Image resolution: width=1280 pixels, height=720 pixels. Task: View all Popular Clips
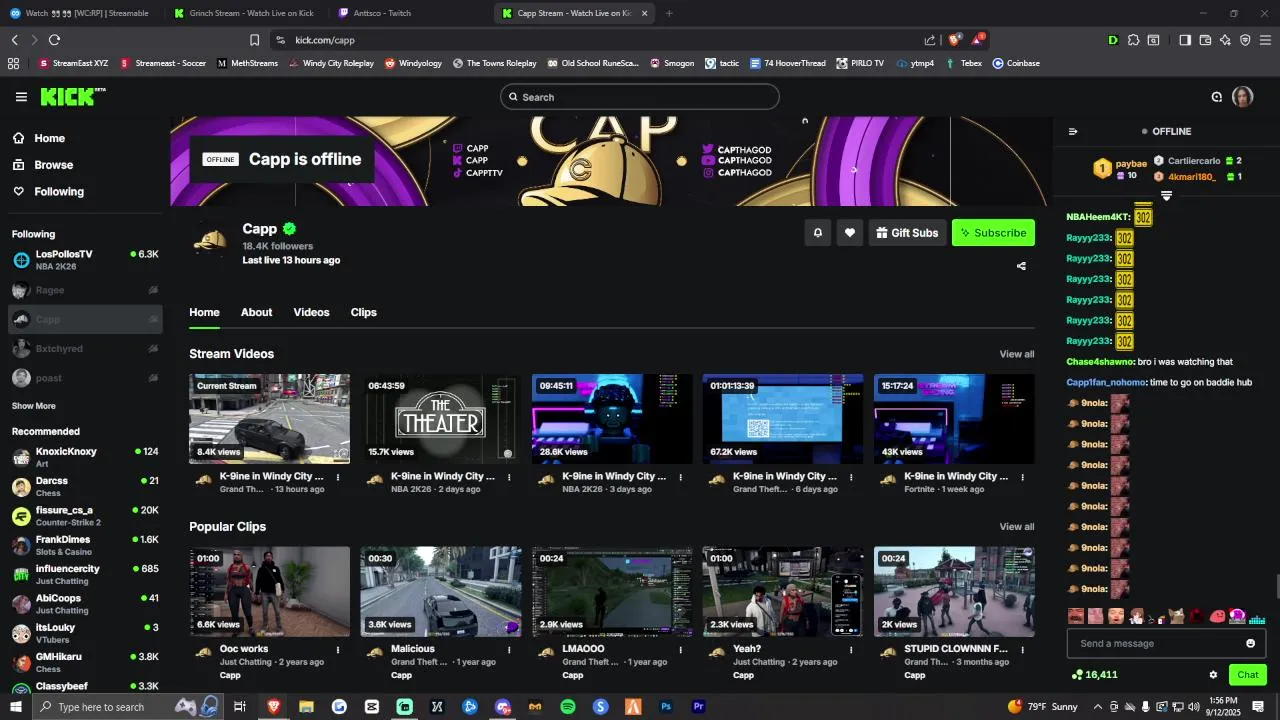pos(1017,527)
